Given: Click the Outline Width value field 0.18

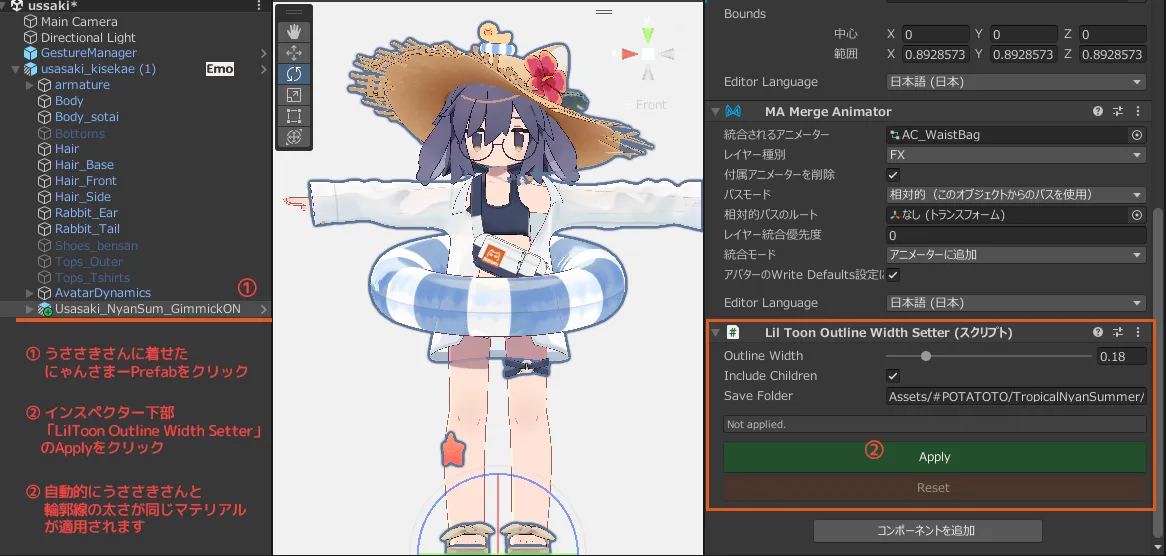Looking at the screenshot, I should click(1122, 356).
